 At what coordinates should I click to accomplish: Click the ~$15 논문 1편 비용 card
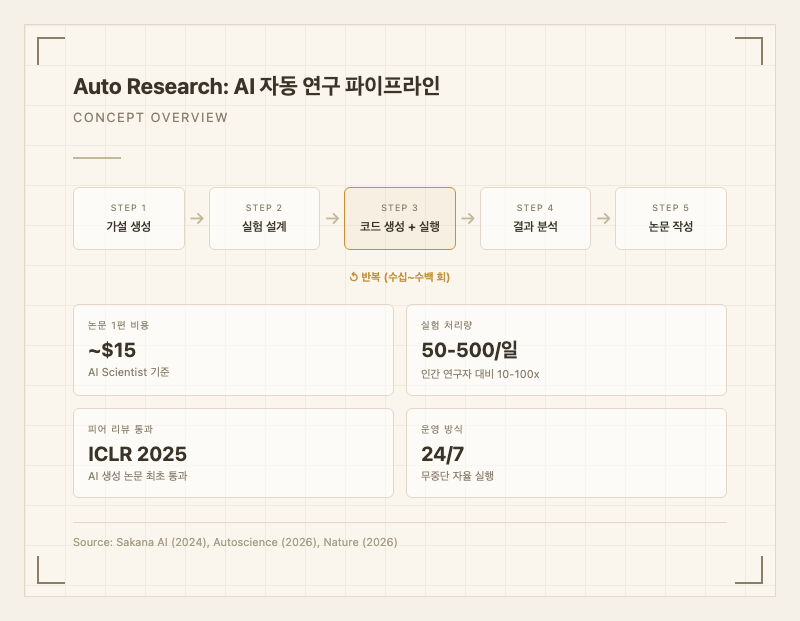(x=233, y=349)
